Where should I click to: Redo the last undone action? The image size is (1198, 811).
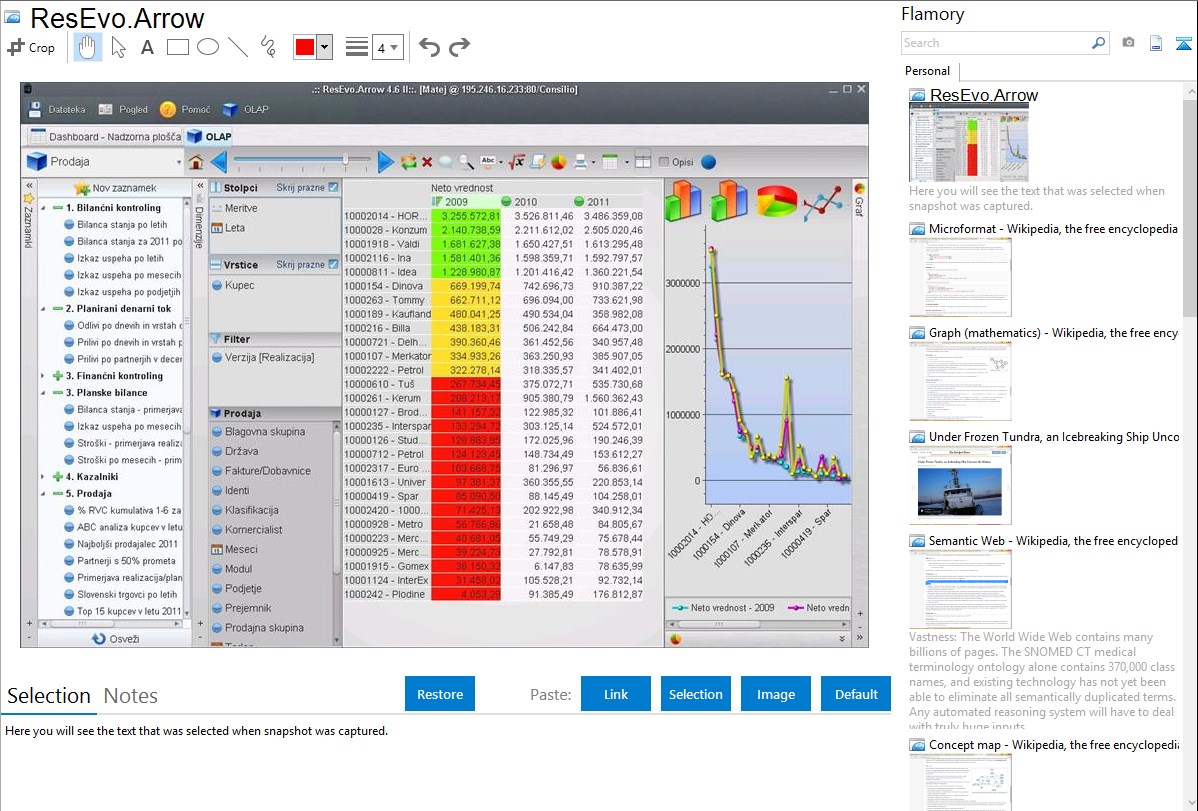459,47
